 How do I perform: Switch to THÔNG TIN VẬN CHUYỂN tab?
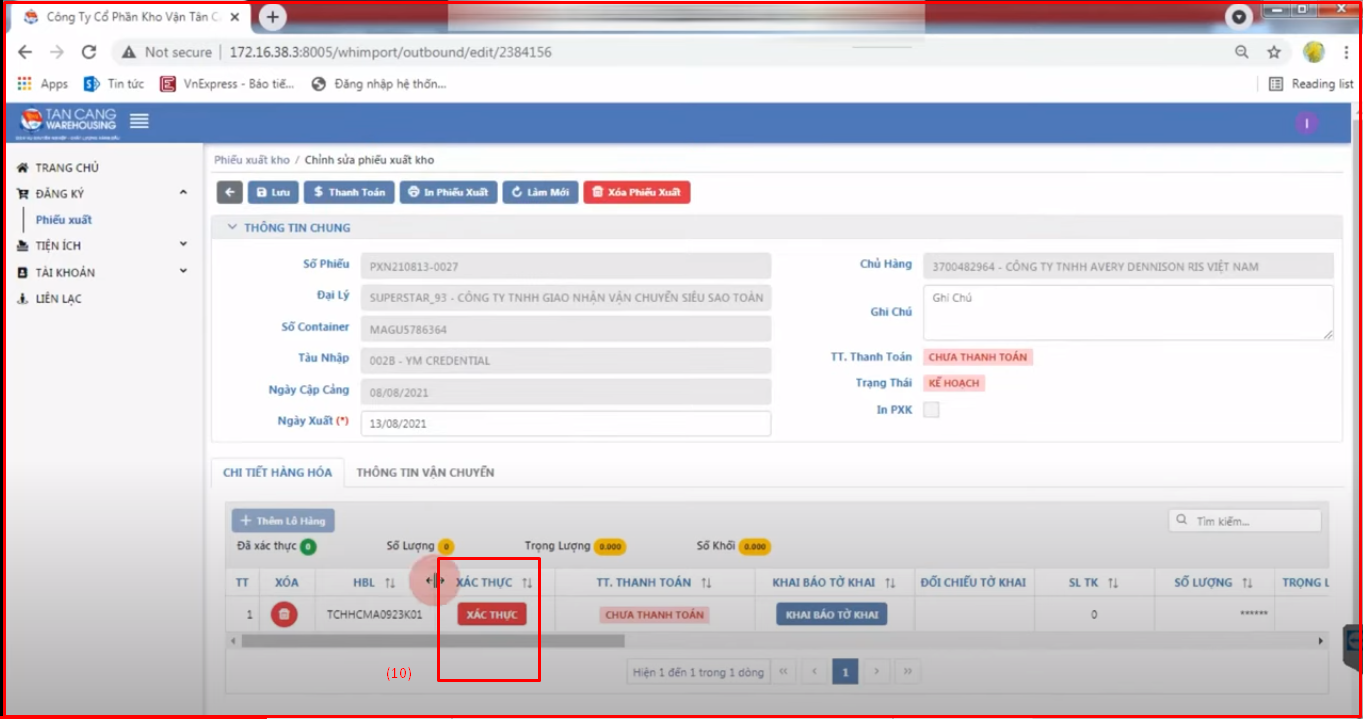click(x=425, y=472)
